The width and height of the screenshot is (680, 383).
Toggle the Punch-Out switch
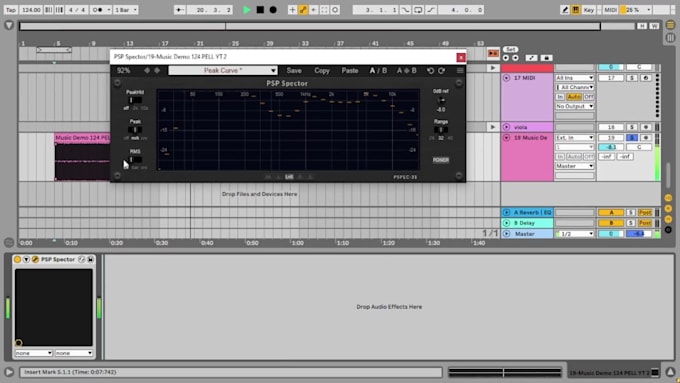[x=431, y=10]
